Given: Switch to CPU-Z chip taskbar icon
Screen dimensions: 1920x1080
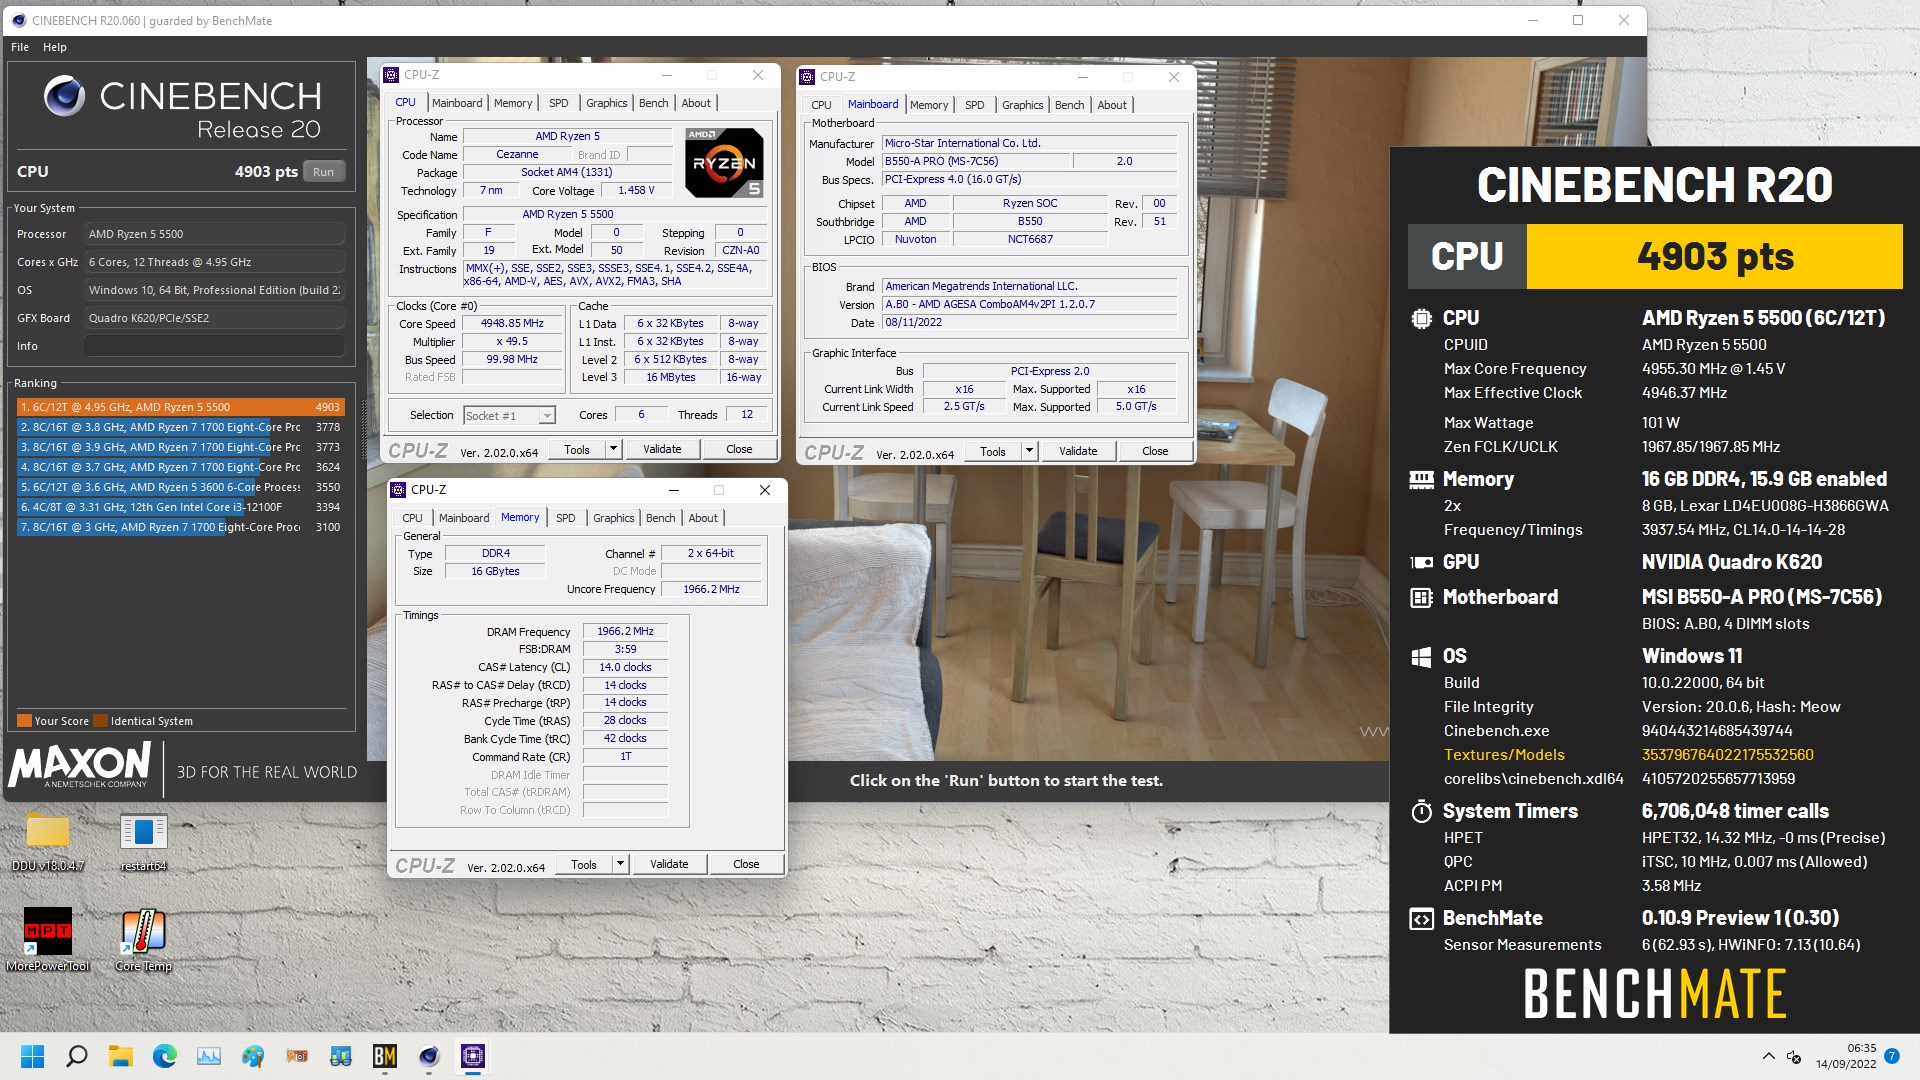Looking at the screenshot, I should tap(473, 1056).
